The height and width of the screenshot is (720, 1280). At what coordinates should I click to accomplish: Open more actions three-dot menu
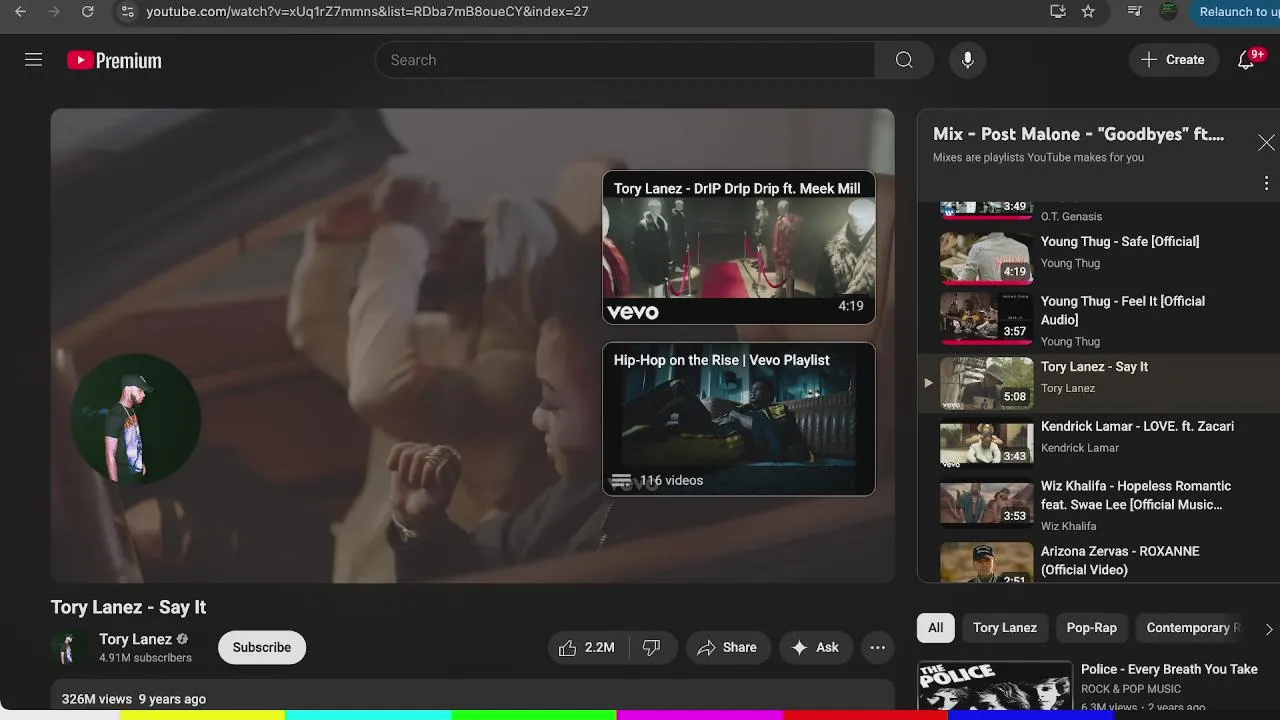click(x=877, y=647)
